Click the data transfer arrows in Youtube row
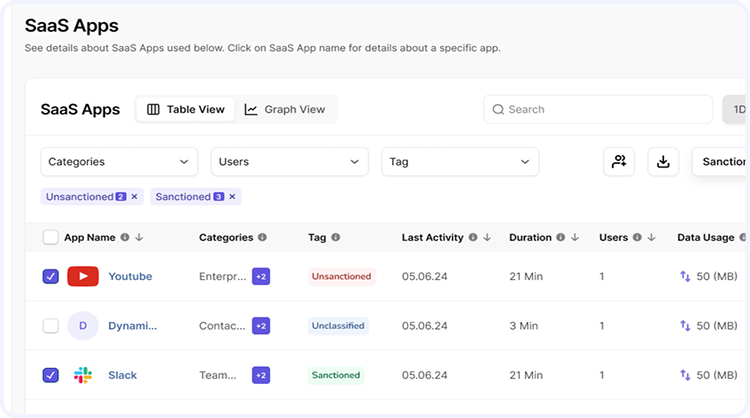This screenshot has height=418, width=750. point(685,276)
